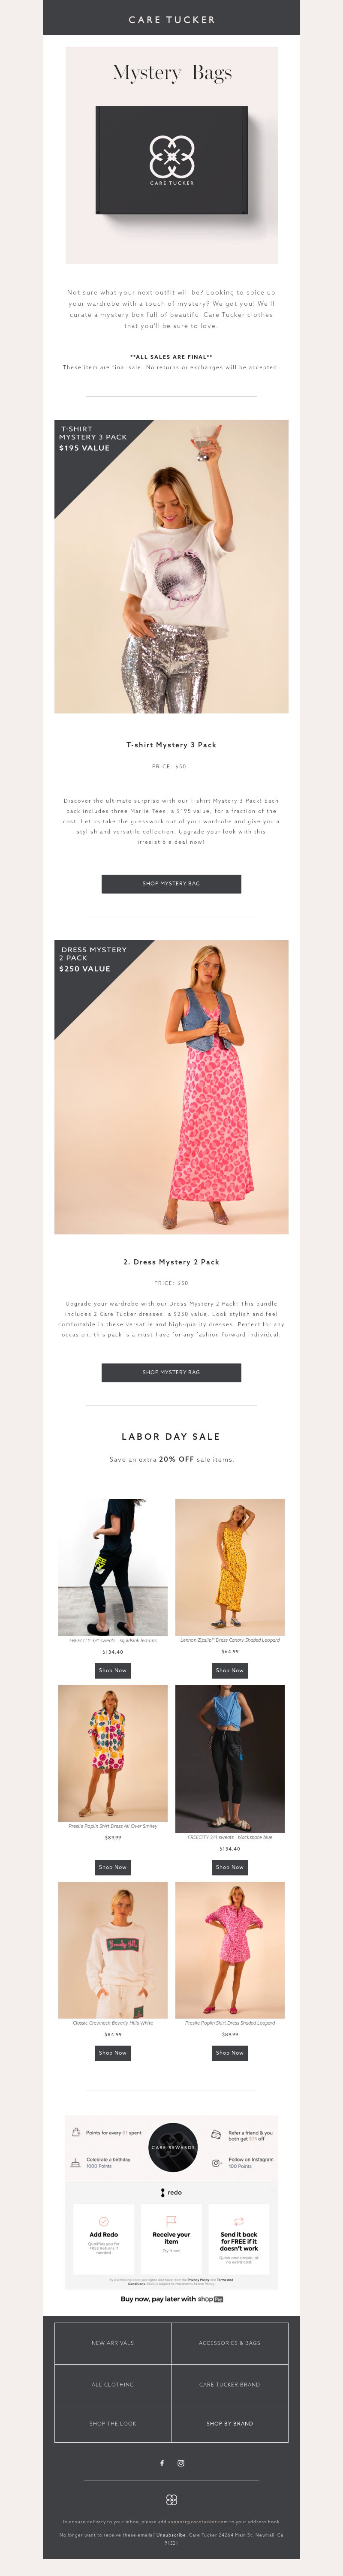Click the Receive your item flag icon
This screenshot has width=343, height=2576.
pyautogui.click(x=171, y=2220)
